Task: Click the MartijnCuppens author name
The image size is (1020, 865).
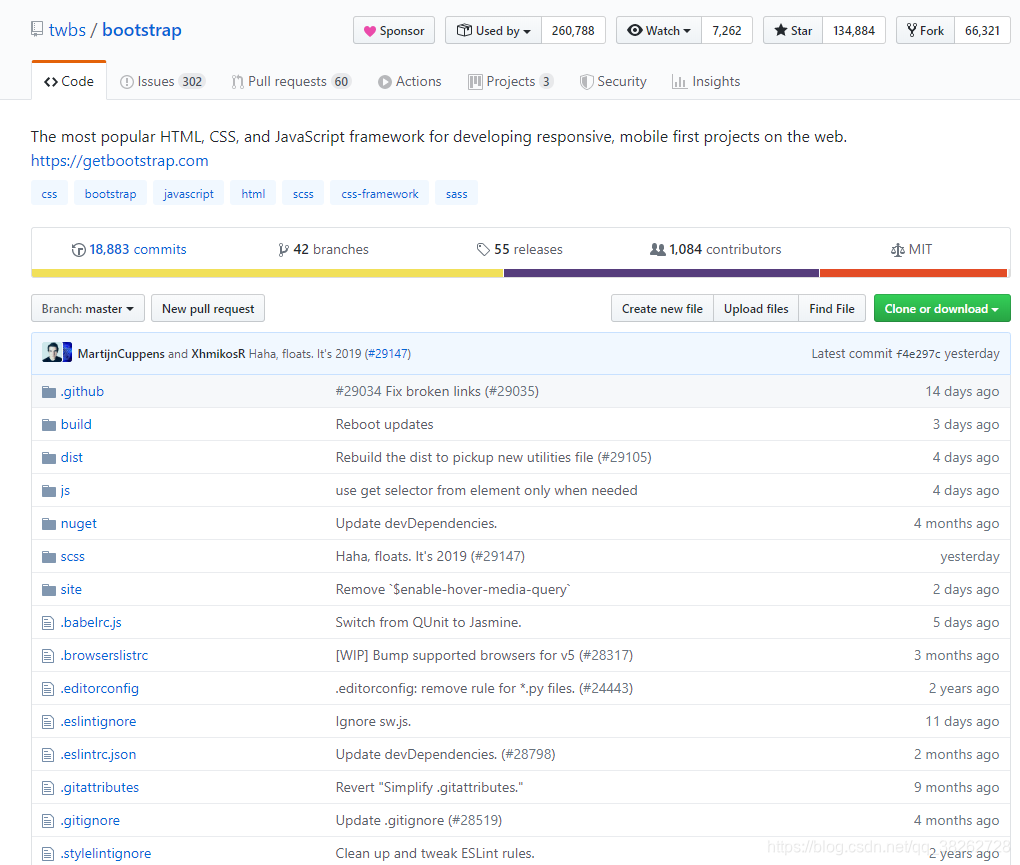Action: tap(121, 354)
